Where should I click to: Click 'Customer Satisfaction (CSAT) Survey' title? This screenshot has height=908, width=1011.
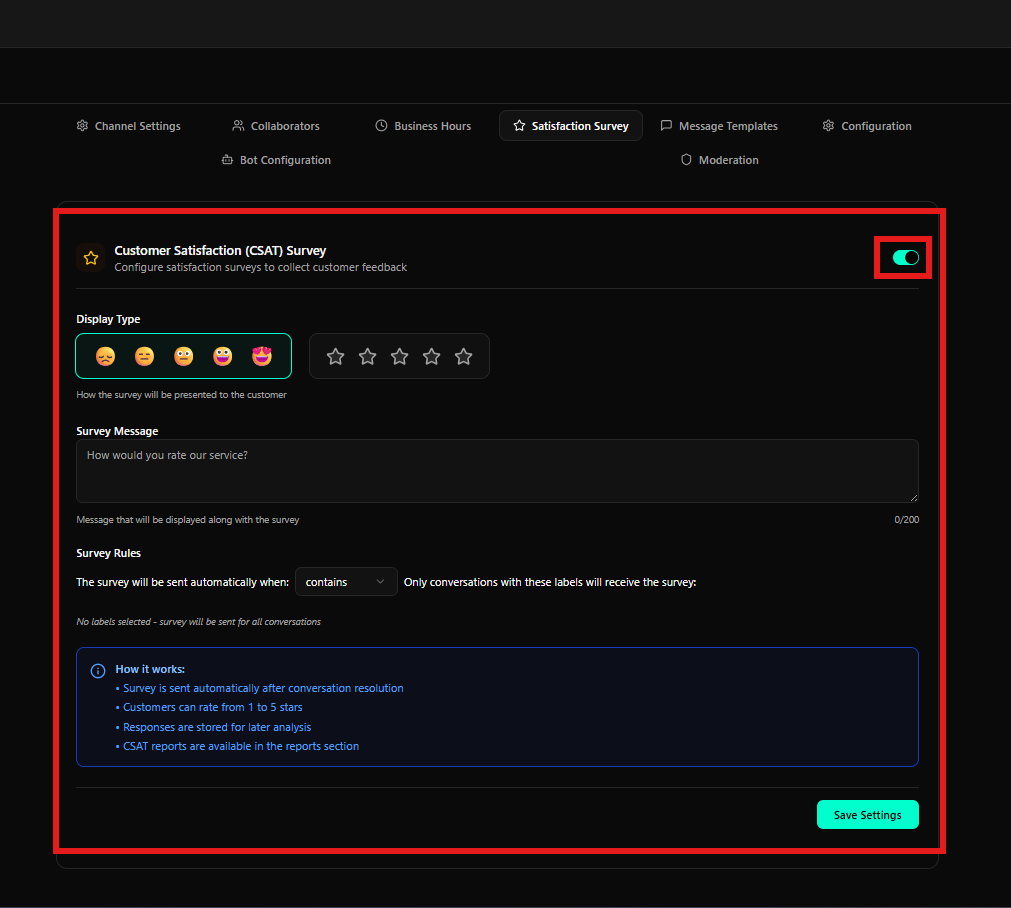click(221, 250)
